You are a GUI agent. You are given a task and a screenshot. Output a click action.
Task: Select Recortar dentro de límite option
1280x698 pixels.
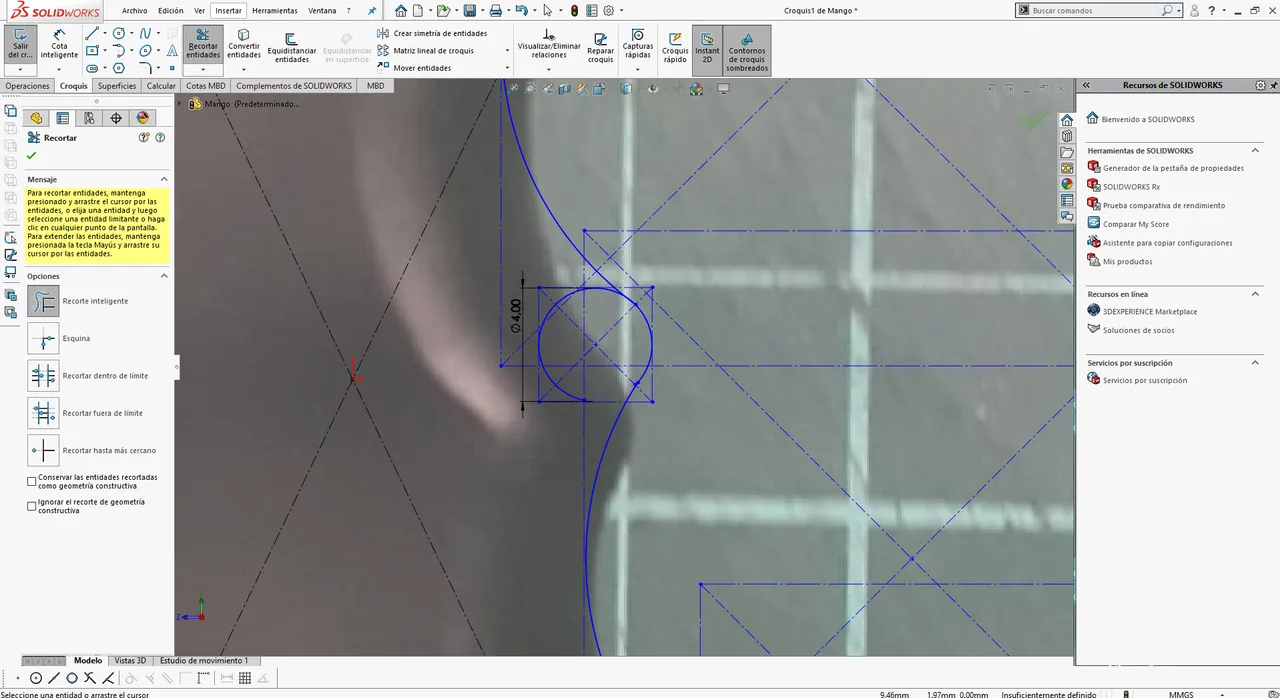[x=44, y=376]
